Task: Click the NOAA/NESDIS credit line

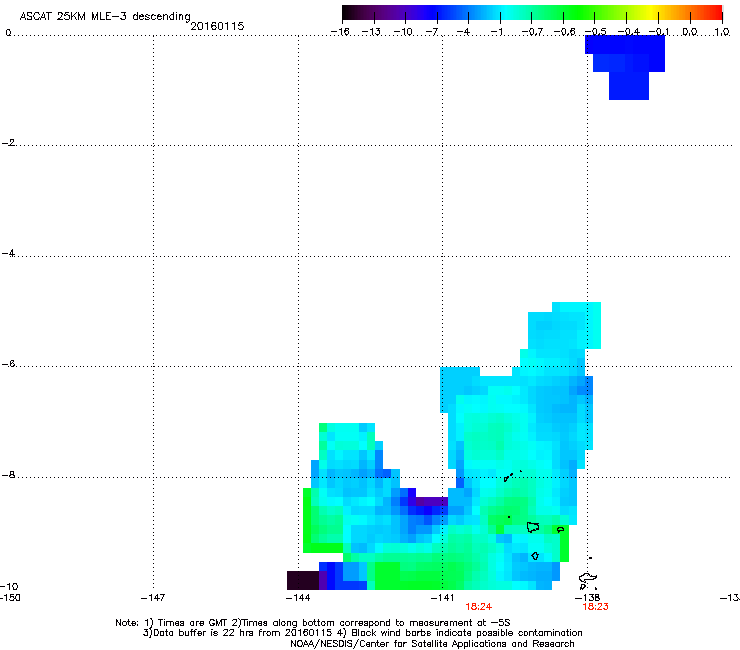Action: coord(432,644)
